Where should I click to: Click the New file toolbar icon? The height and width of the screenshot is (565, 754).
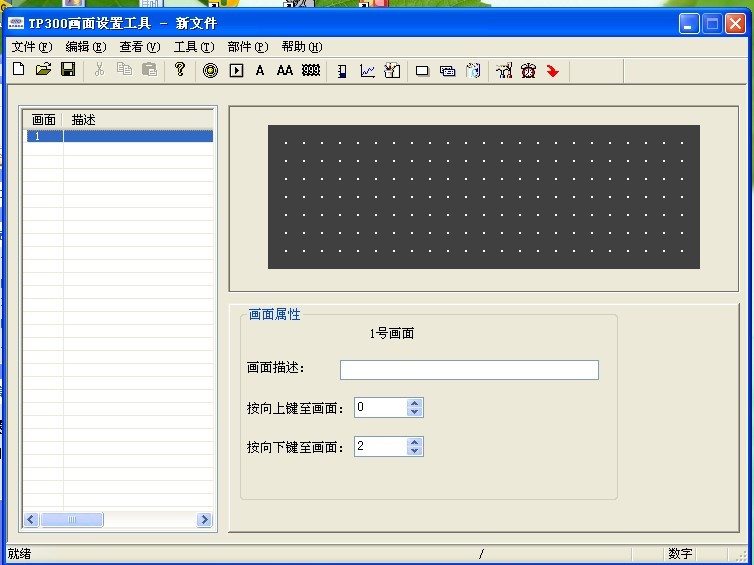tap(18, 70)
